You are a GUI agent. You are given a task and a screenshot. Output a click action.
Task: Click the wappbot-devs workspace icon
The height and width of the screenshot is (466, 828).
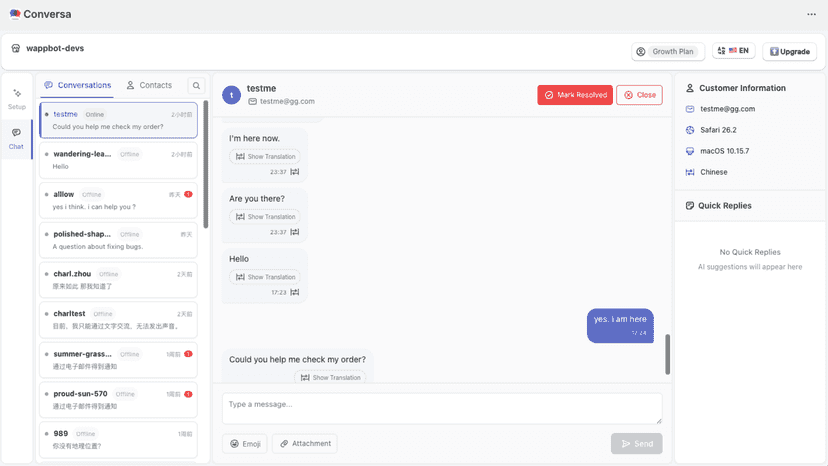click(x=16, y=48)
